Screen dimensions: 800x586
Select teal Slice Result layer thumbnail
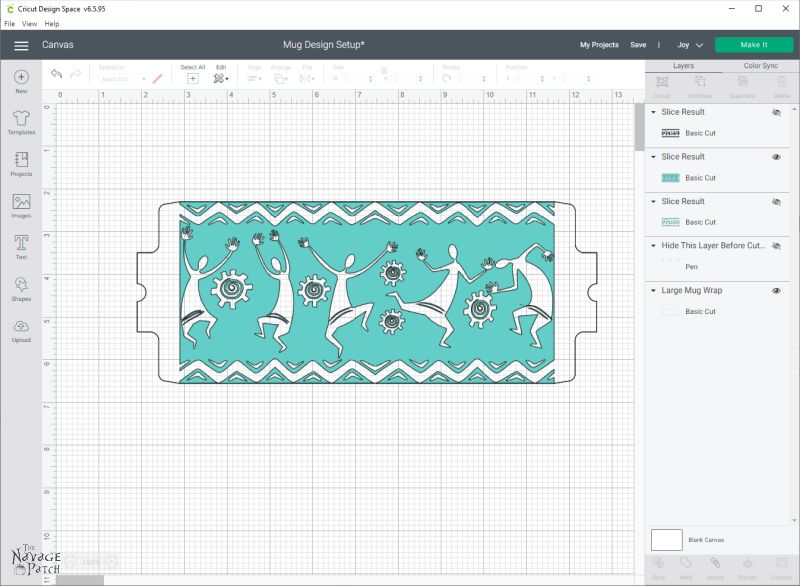pos(670,178)
